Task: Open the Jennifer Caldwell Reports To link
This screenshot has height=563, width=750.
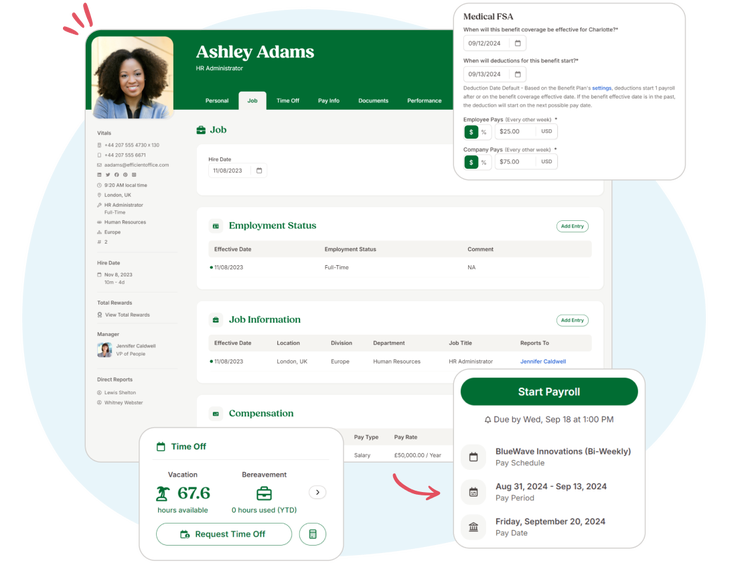Action: 543,362
